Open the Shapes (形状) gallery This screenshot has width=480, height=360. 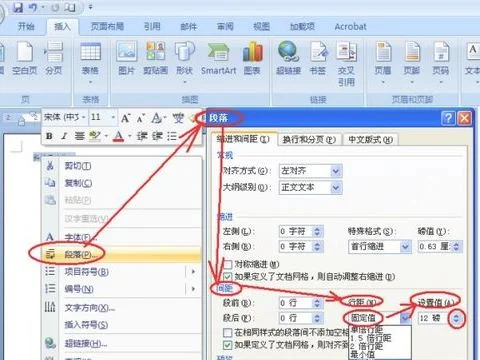(184, 62)
